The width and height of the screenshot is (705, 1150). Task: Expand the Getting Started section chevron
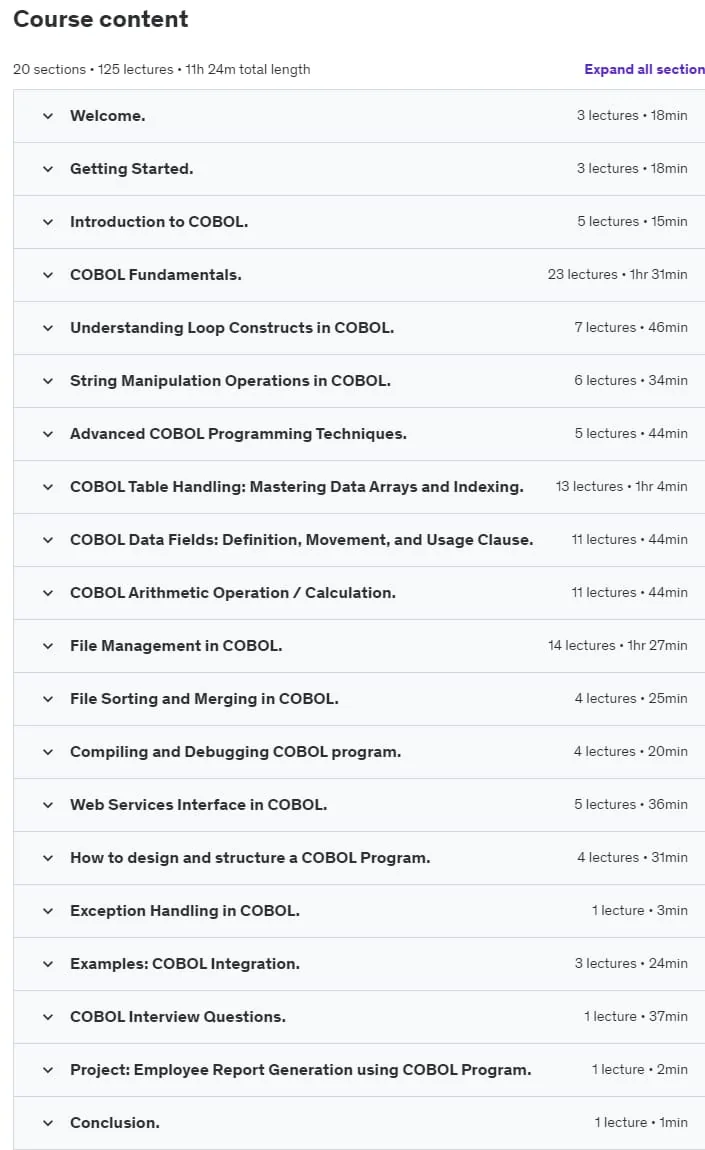pos(48,169)
